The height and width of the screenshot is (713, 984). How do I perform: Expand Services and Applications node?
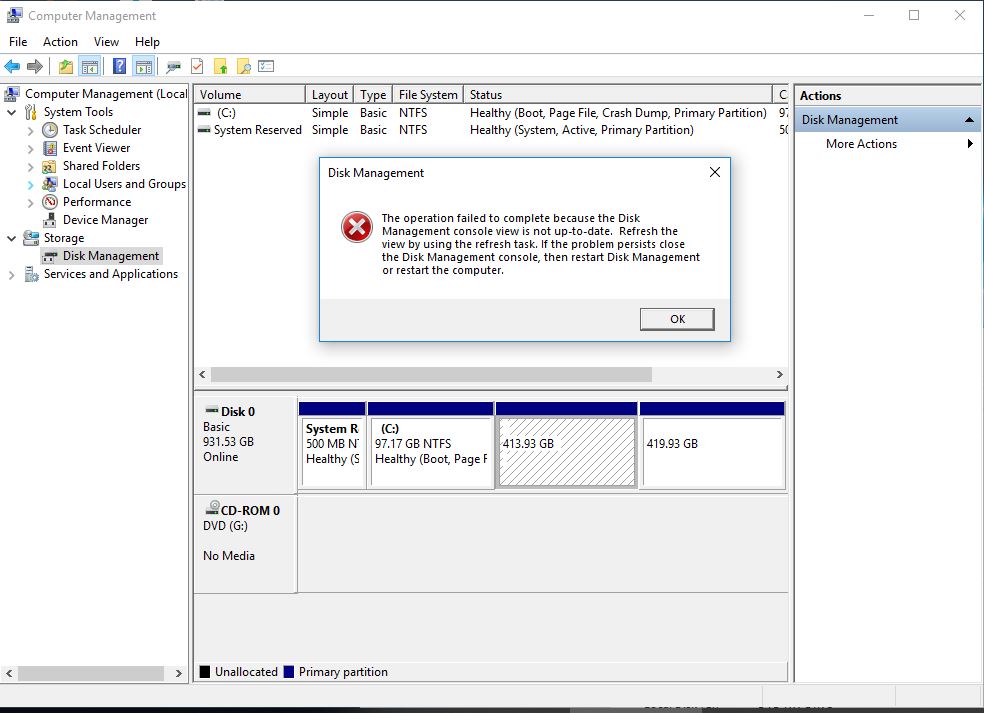pyautogui.click(x=12, y=274)
